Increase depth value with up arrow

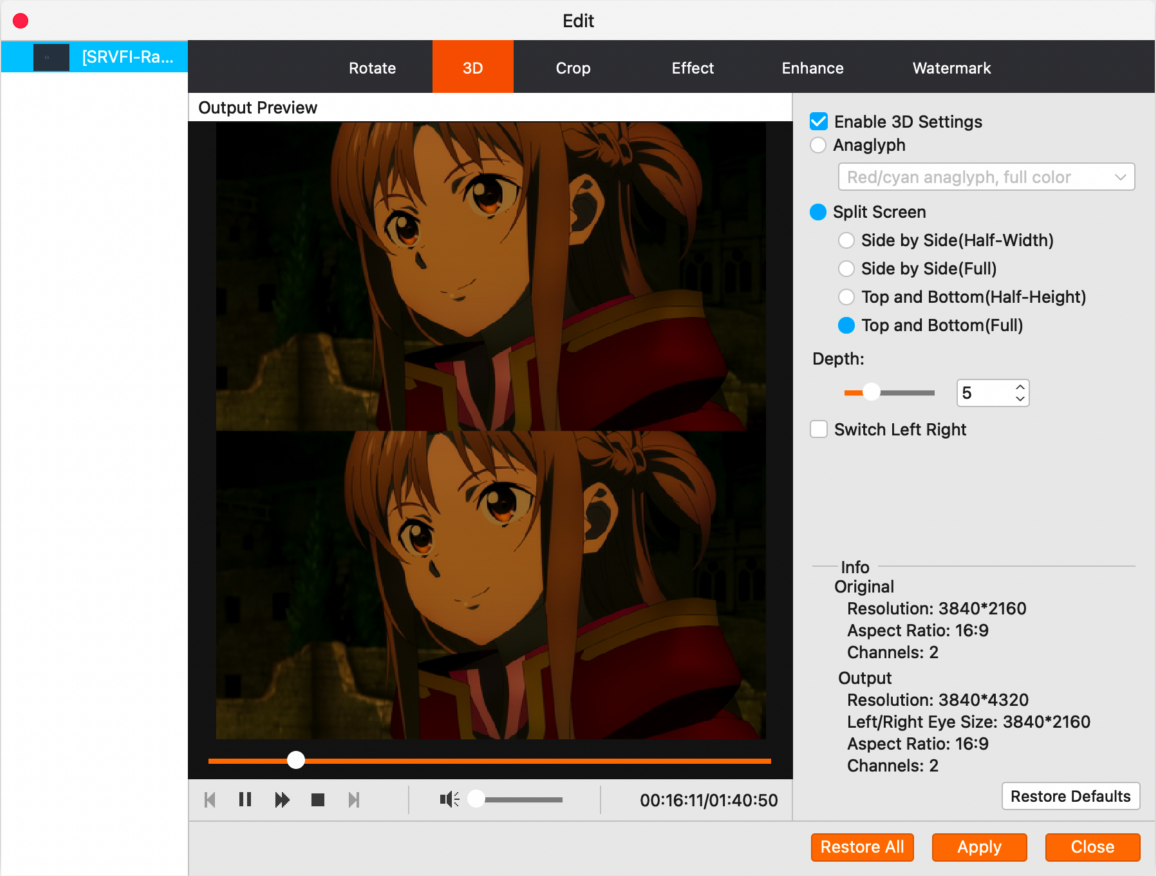coord(1020,386)
